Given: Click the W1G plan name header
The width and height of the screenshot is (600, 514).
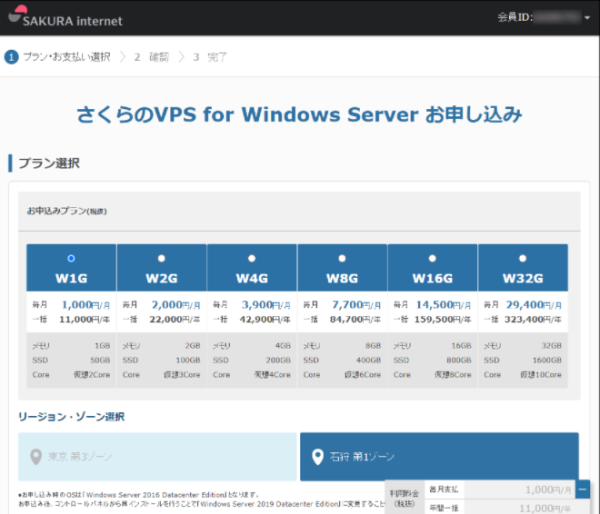Looking at the screenshot, I should tap(71, 278).
